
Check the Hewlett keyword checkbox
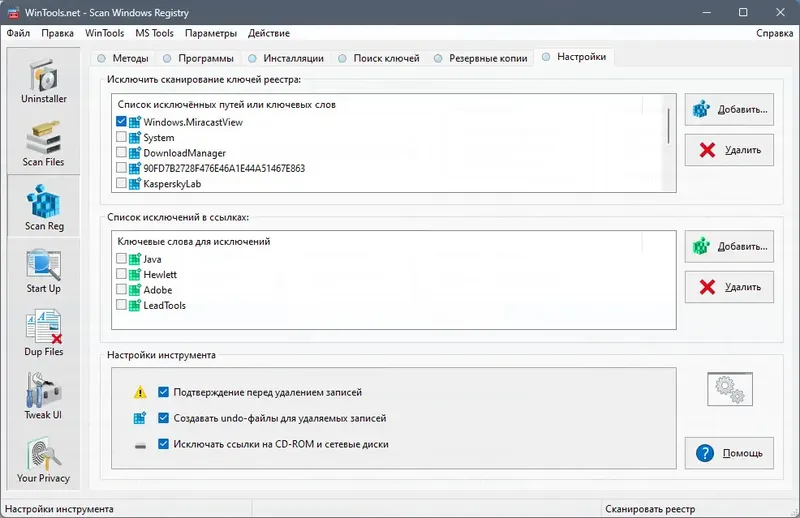(121, 274)
